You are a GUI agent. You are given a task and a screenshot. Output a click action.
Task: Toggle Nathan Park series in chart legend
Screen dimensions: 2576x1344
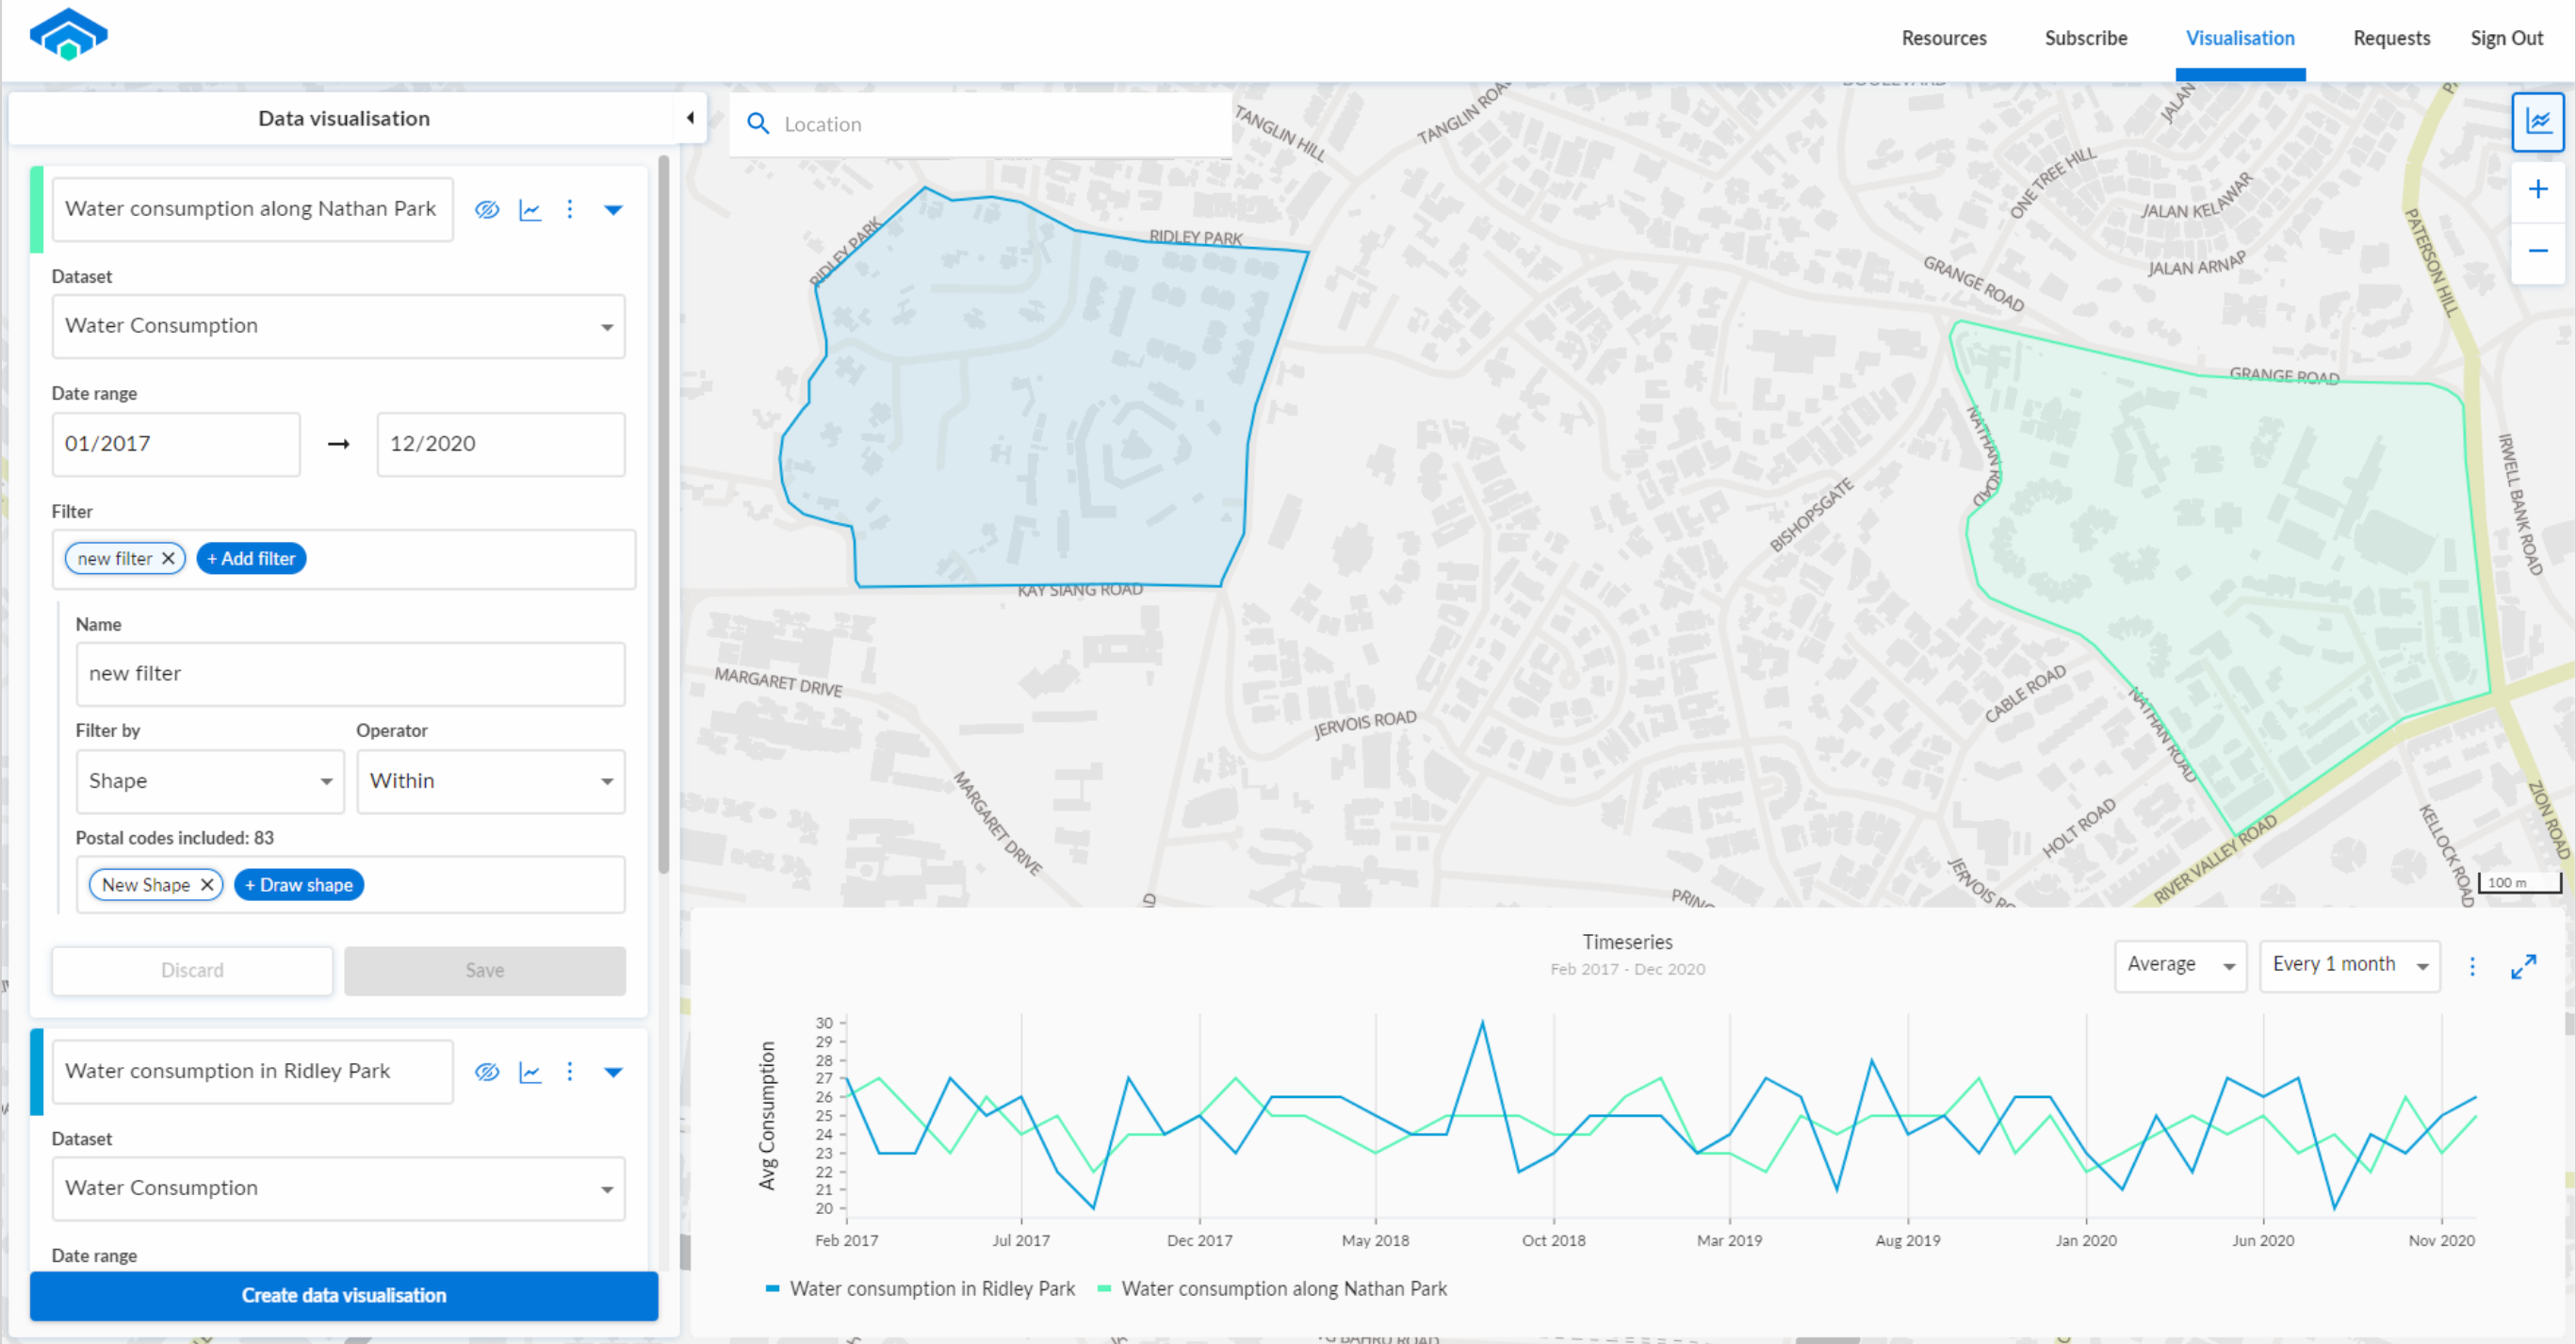pyautogui.click(x=1272, y=1288)
